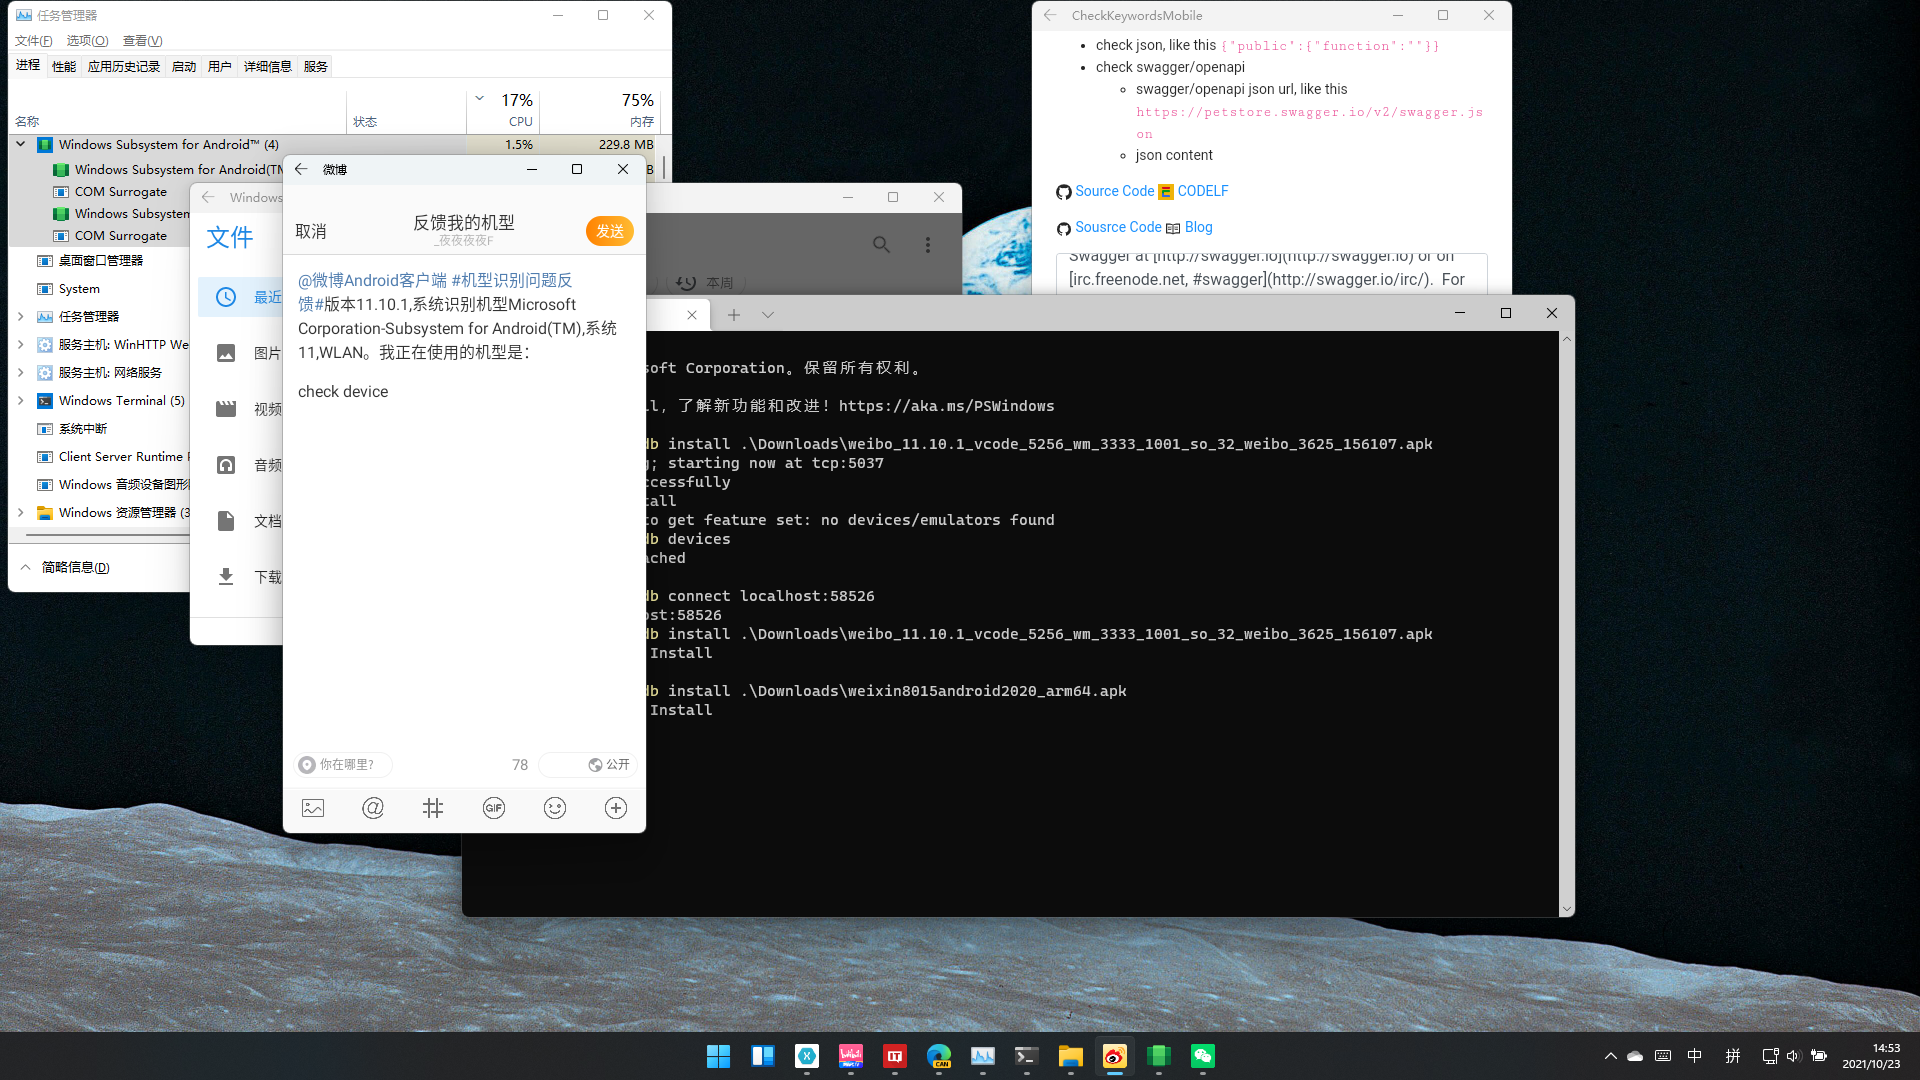Switch to 启动 tab in Task Manager

[184, 66]
